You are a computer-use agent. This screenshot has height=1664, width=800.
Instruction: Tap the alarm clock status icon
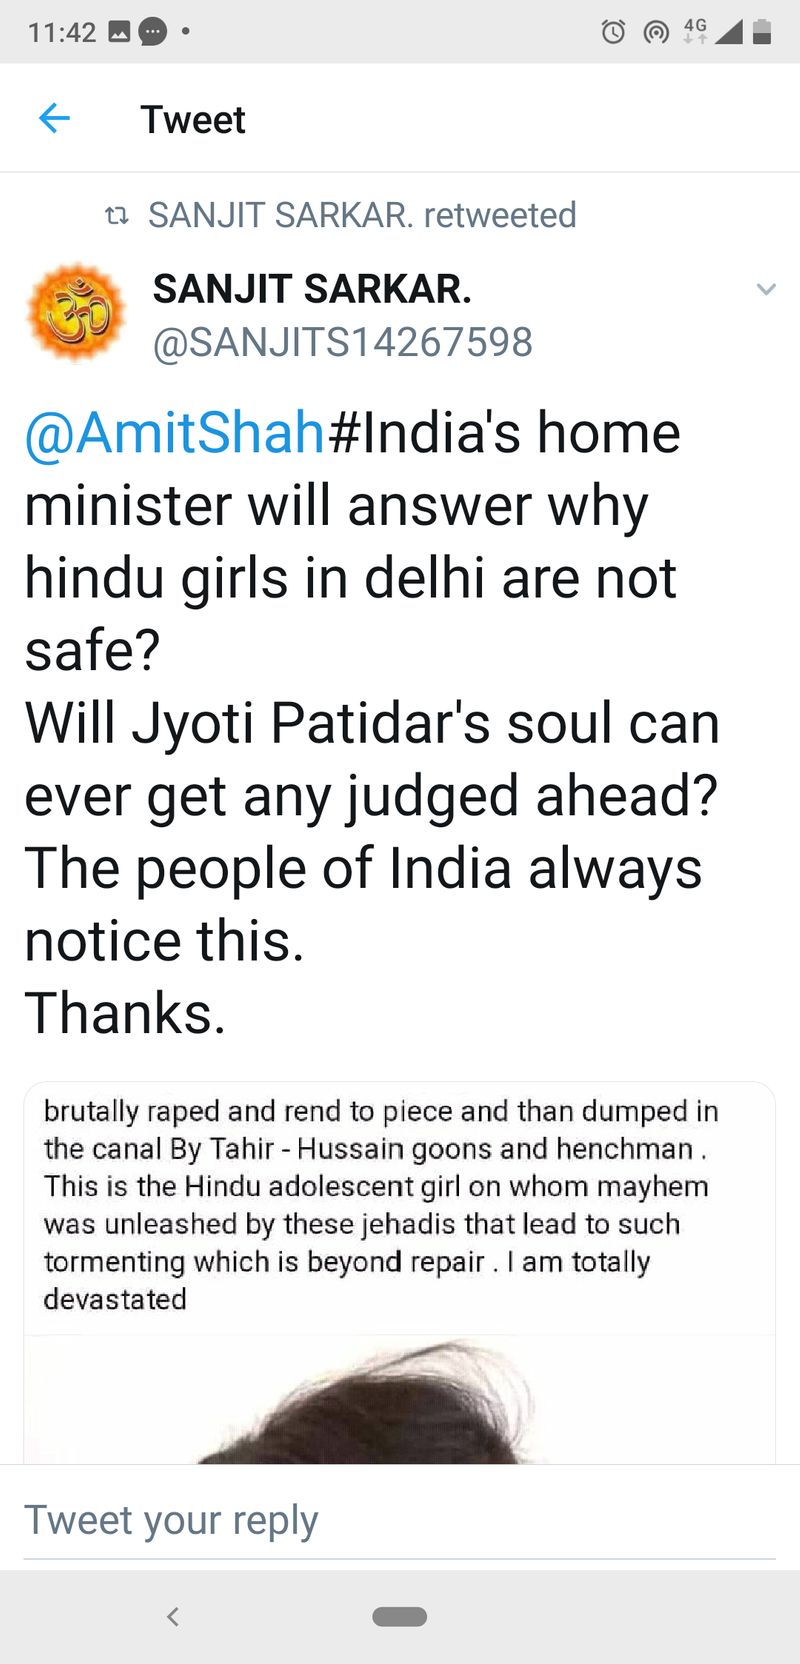pos(613,32)
